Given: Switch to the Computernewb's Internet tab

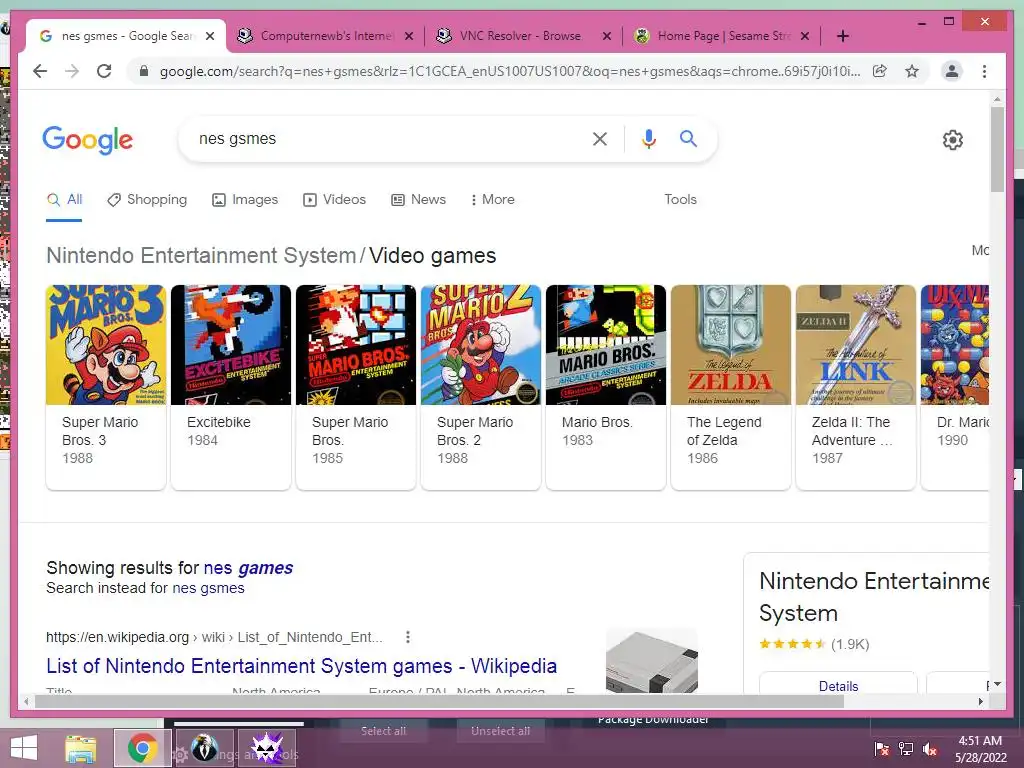Looking at the screenshot, I should pos(325,36).
